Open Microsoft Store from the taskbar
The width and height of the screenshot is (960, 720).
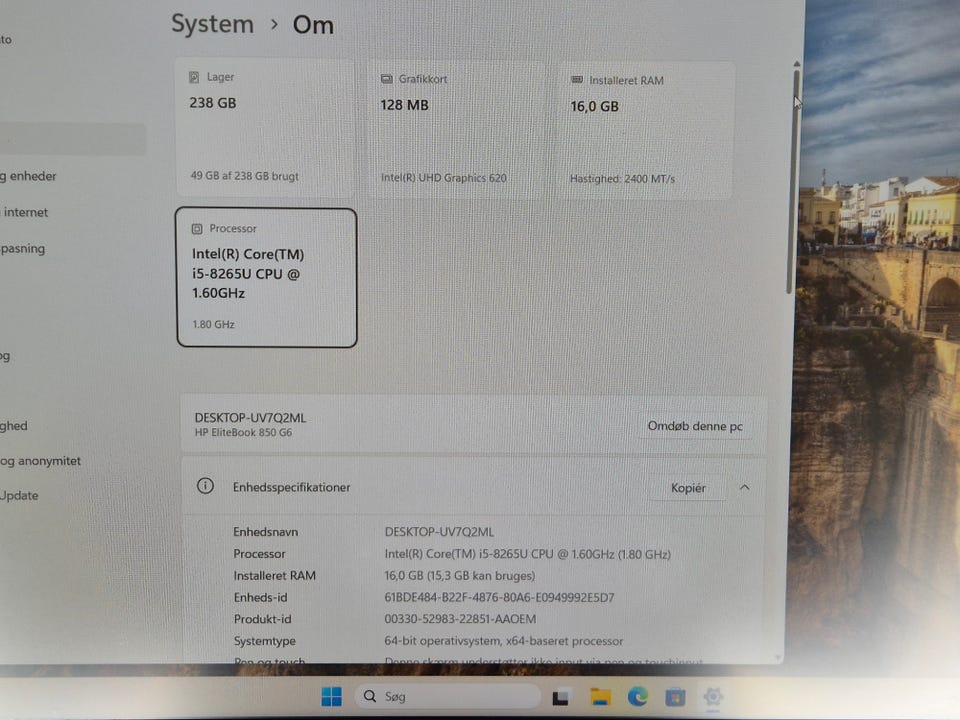tap(675, 697)
